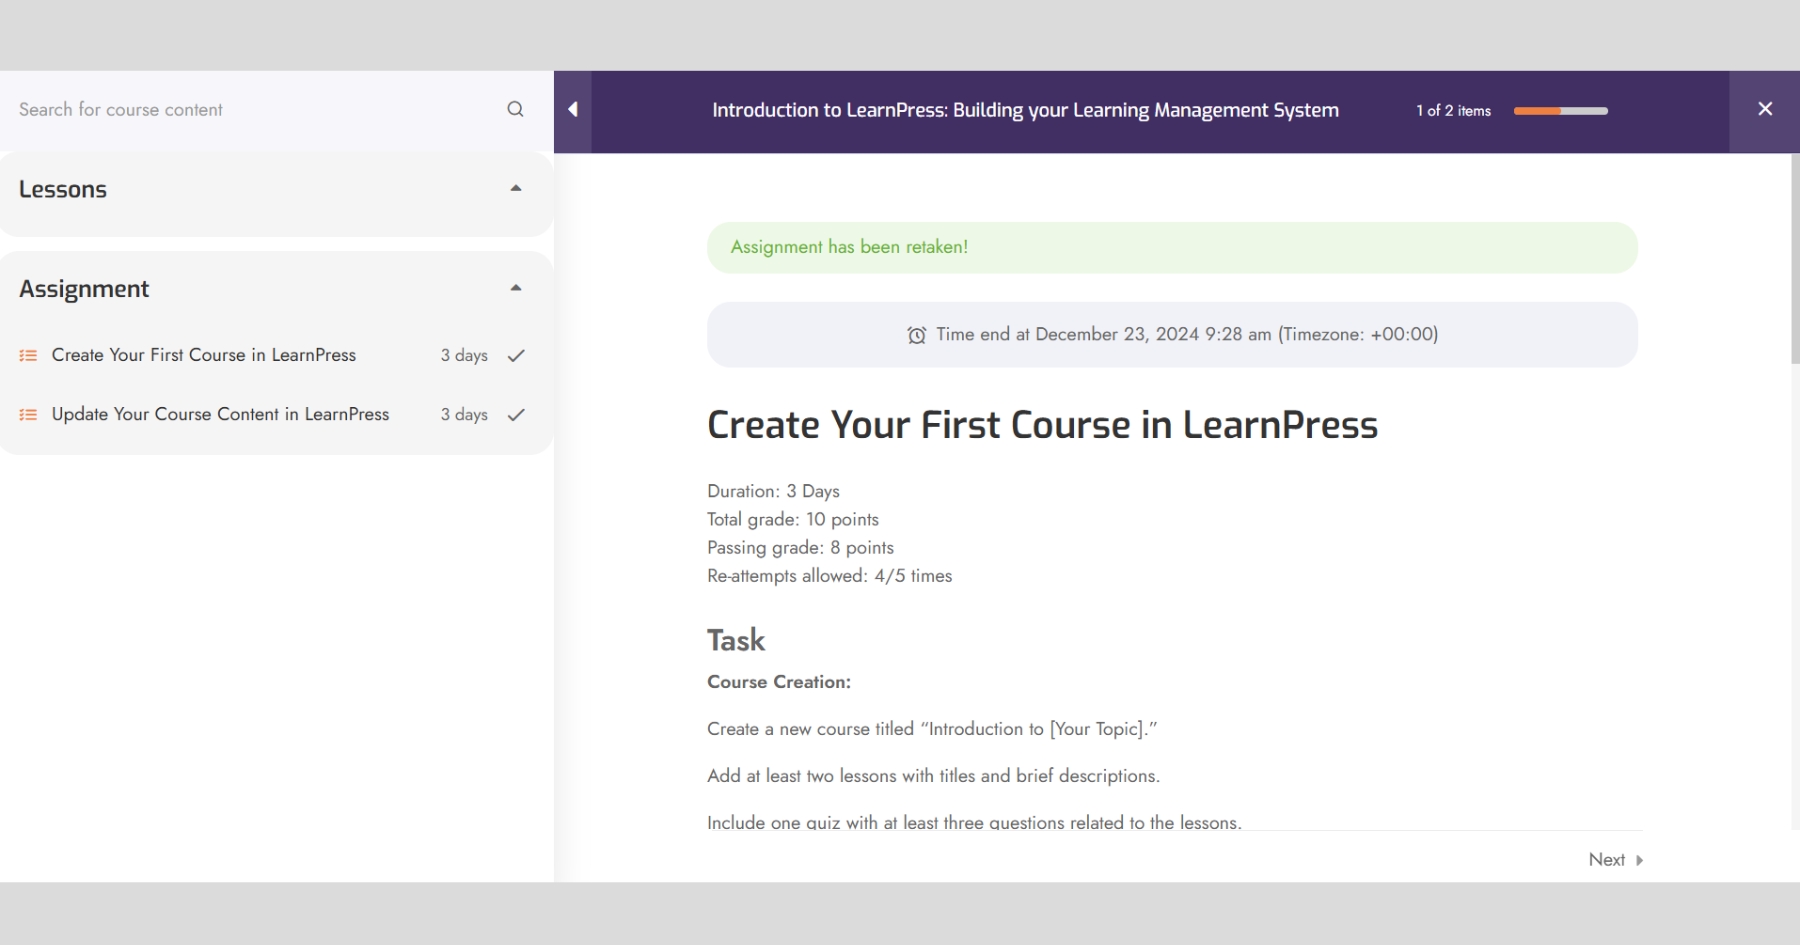The width and height of the screenshot is (1800, 945).
Task: Click list icon beside Update Your Course Content
Action: [x=28, y=415]
